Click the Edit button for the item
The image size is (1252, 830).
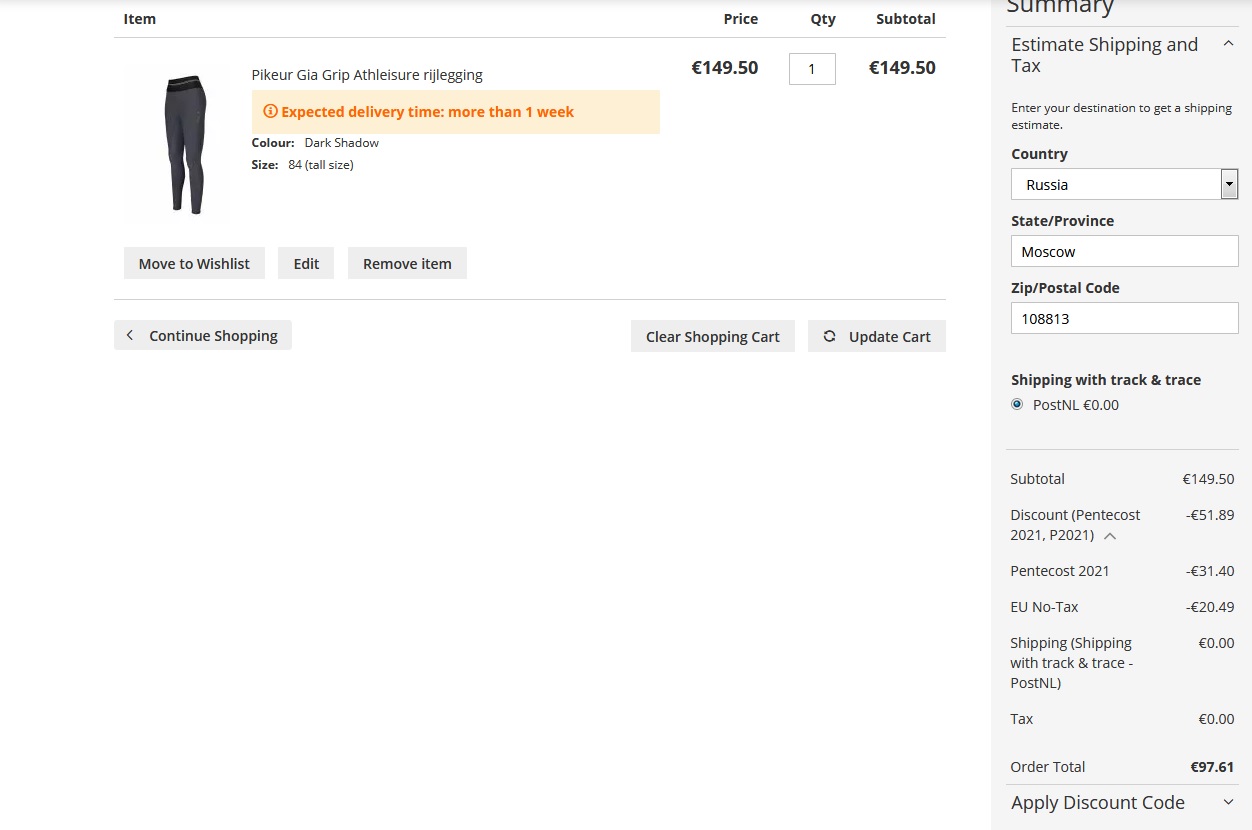pos(306,264)
